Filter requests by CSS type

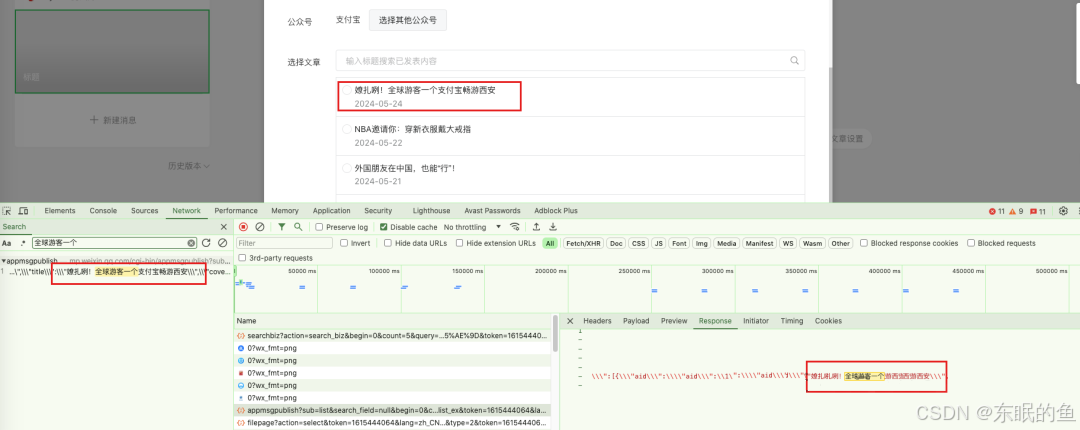[638, 243]
